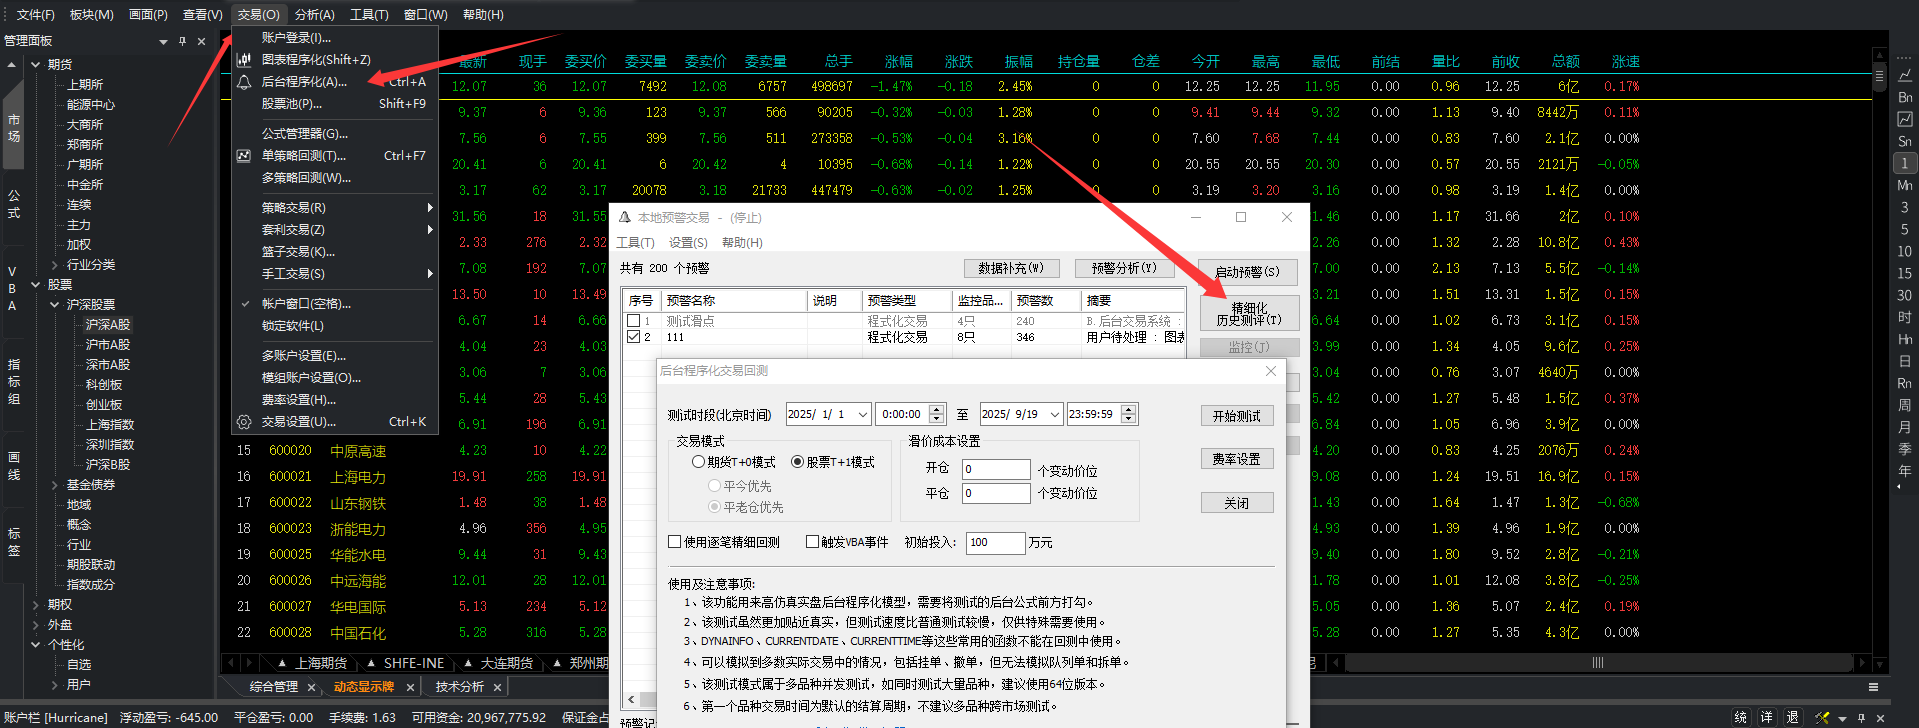Select the 期货T+0模式 radio button
The width and height of the screenshot is (1919, 728).
click(x=699, y=462)
